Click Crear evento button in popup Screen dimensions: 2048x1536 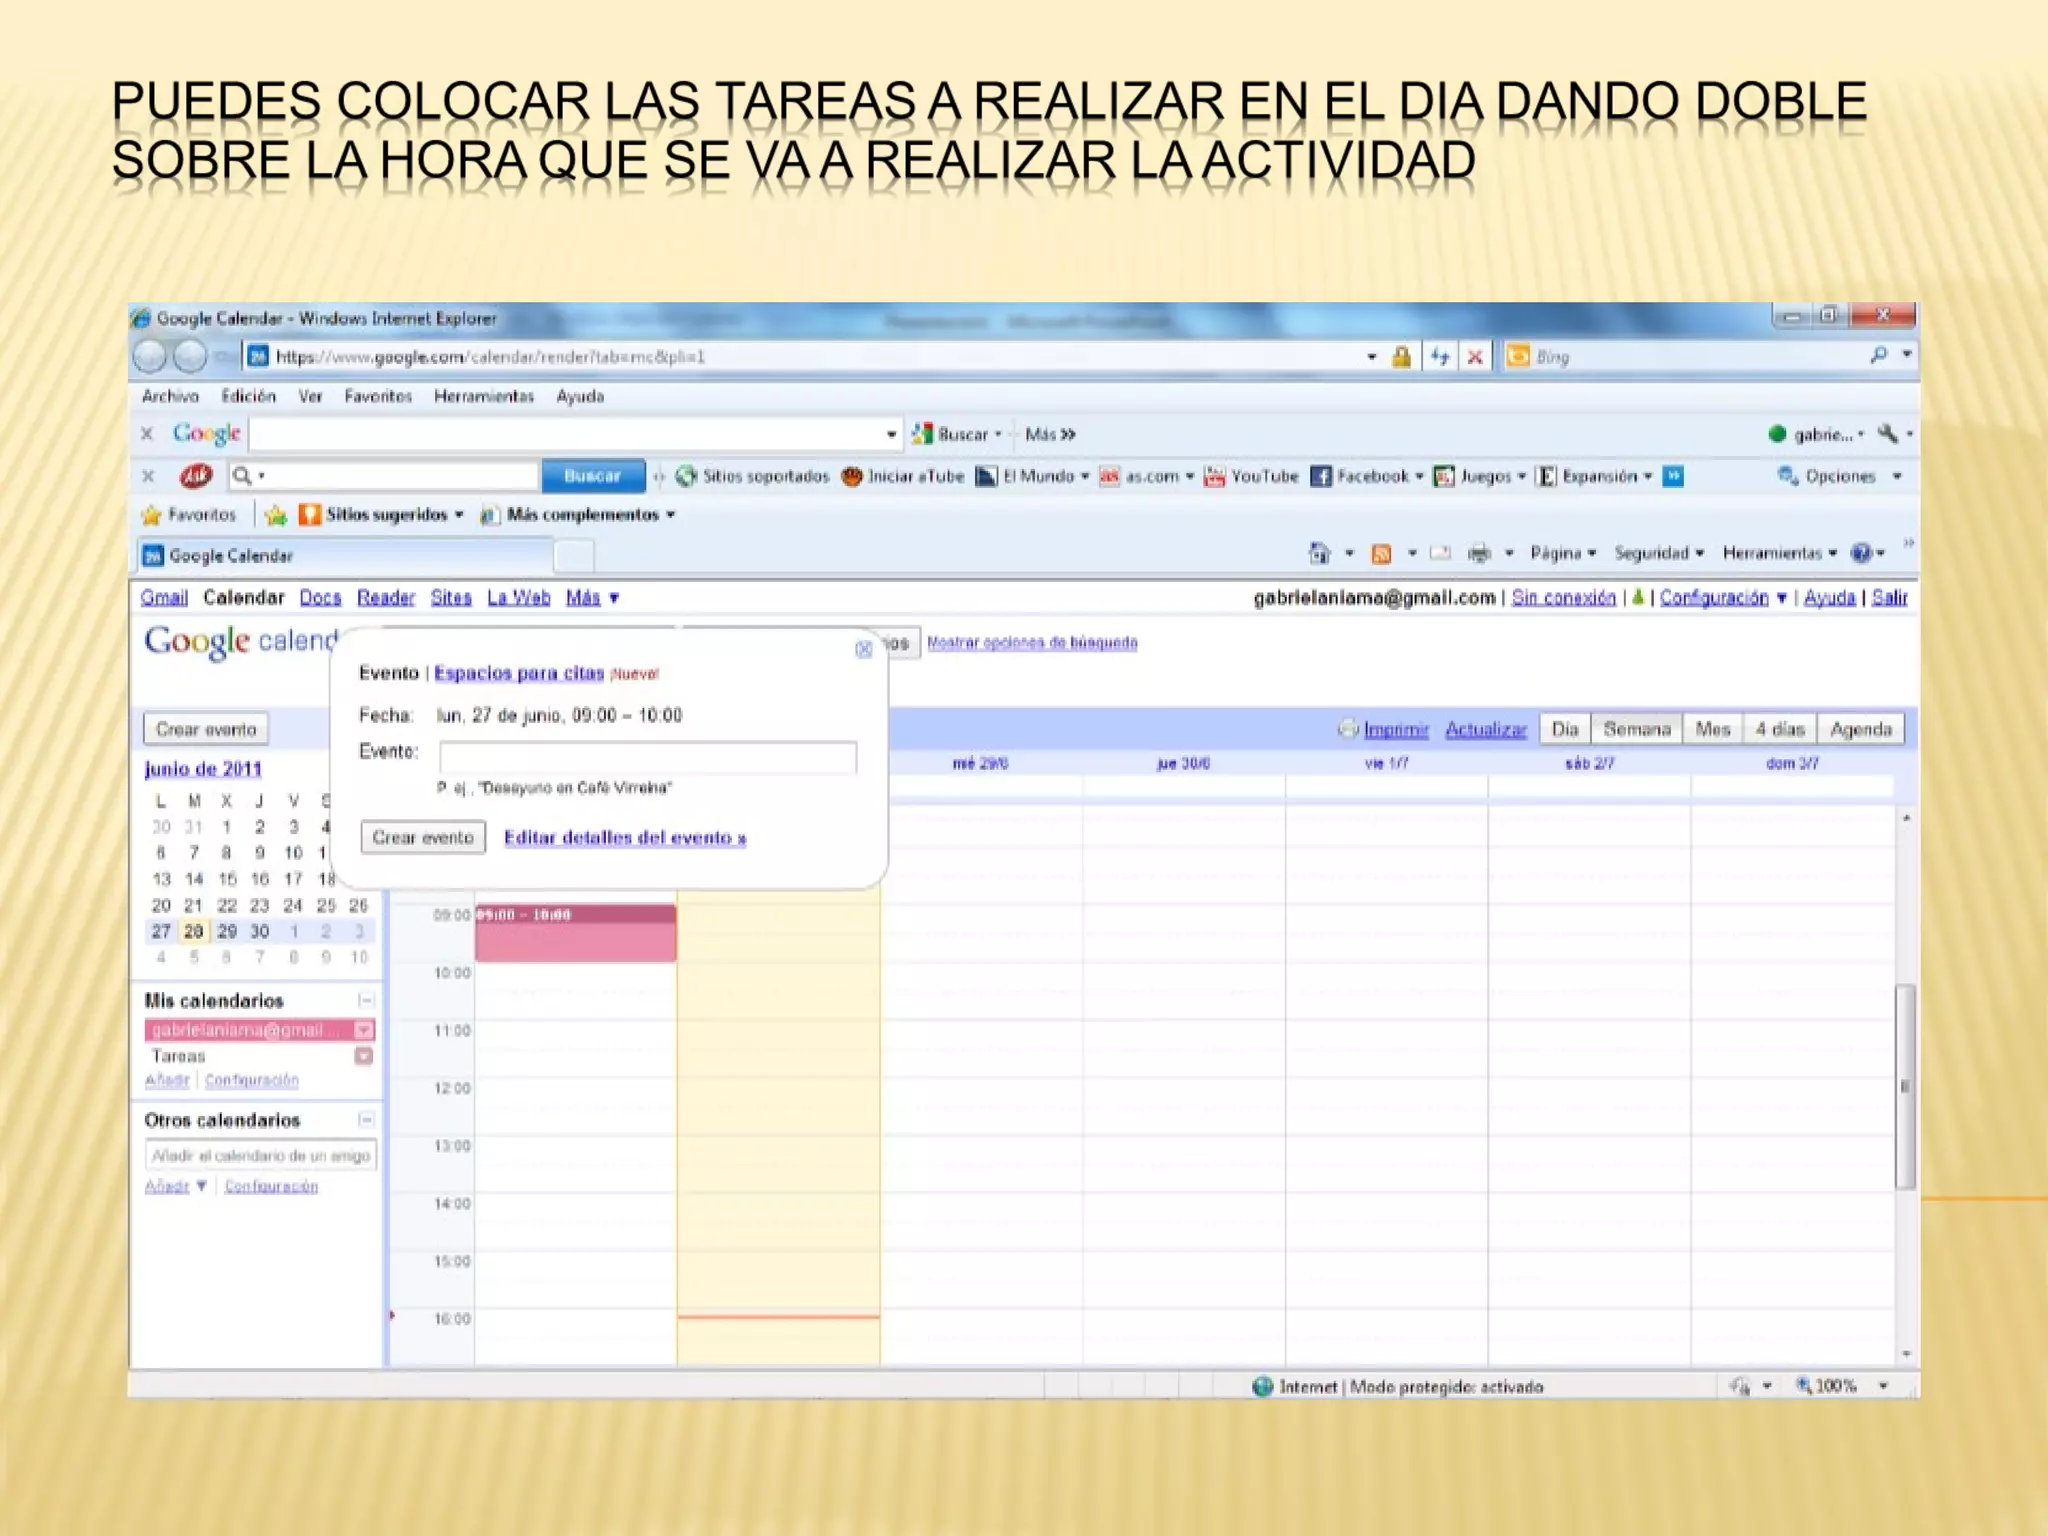pyautogui.click(x=423, y=837)
